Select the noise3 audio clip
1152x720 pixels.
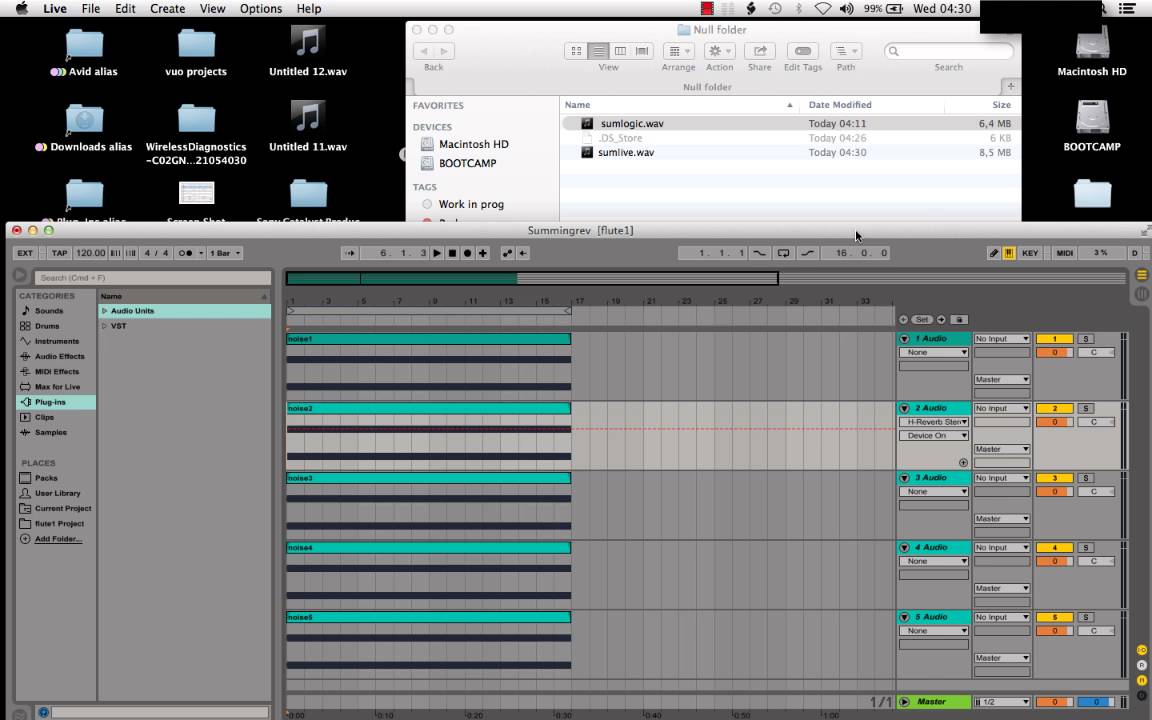[428, 478]
